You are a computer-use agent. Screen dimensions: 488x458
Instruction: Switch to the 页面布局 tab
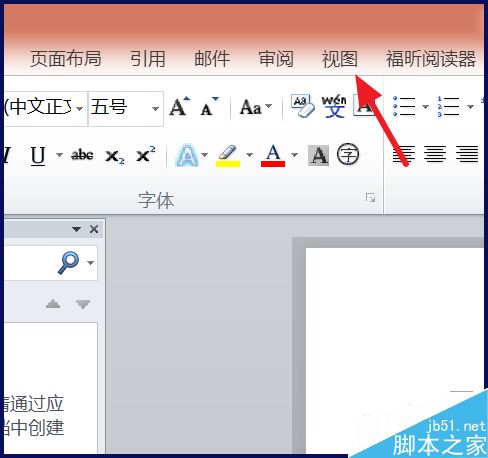(x=66, y=59)
